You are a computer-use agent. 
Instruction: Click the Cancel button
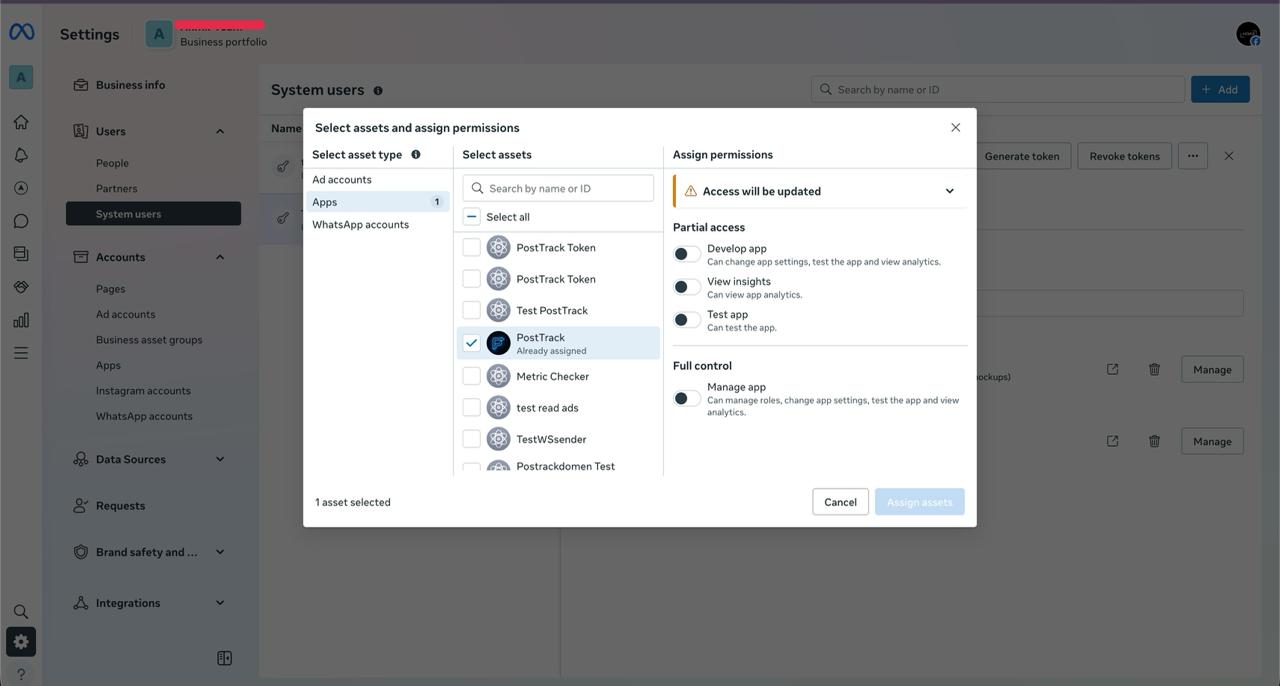[840, 502]
